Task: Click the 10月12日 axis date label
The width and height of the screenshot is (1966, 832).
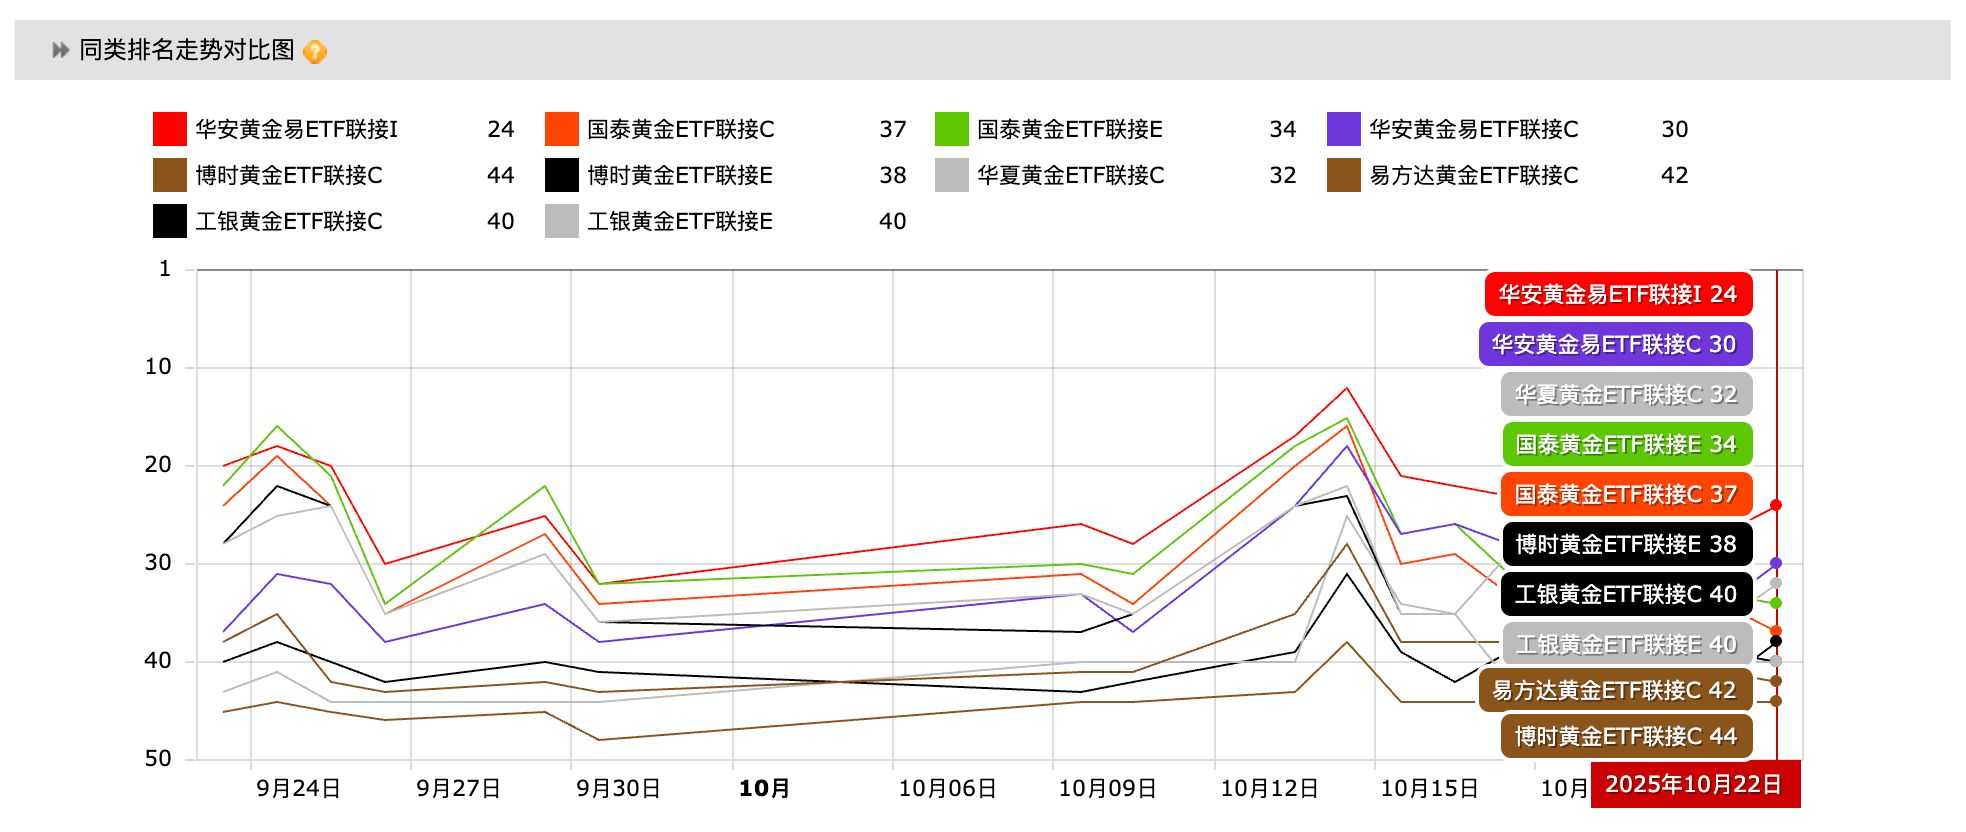Action: (1269, 788)
